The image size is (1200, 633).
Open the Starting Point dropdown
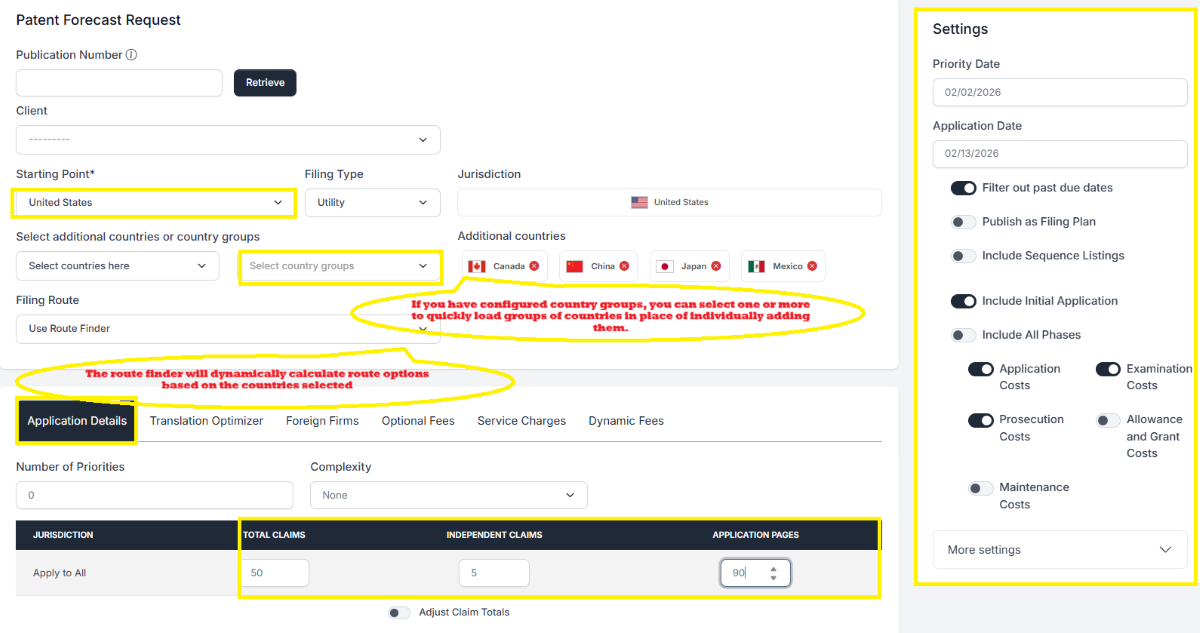coord(154,202)
